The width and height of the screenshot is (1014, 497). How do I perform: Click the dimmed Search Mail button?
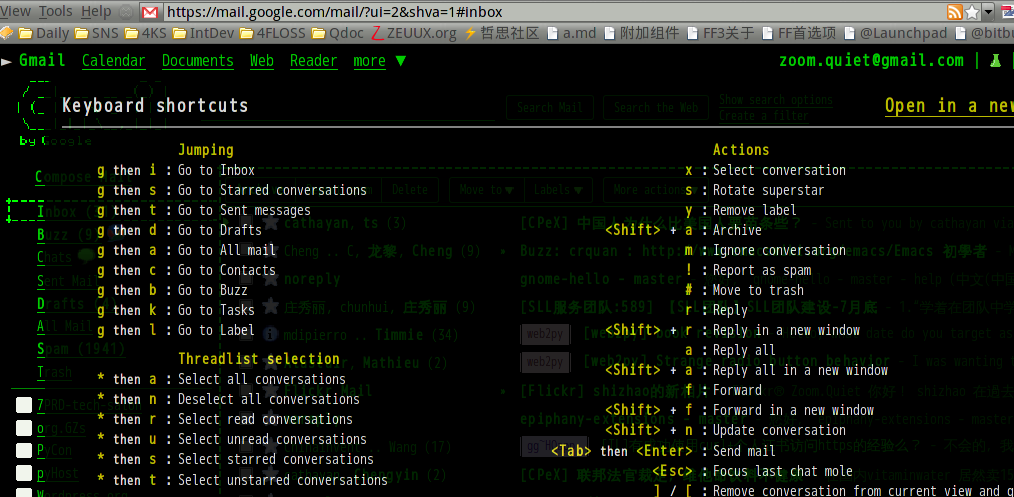tap(550, 108)
